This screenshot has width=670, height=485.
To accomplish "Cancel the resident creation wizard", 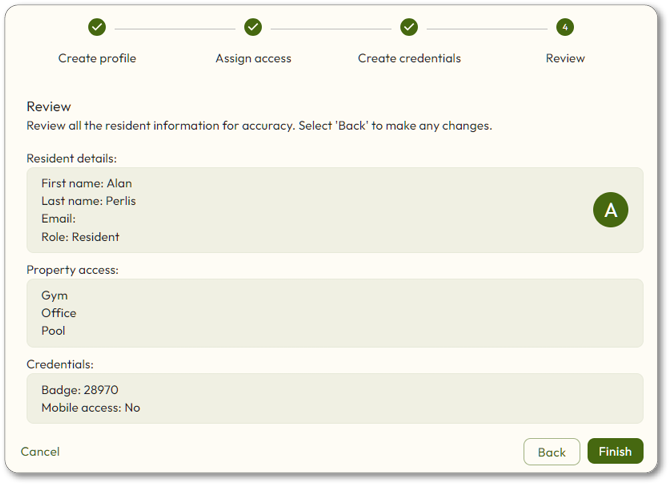I will click(40, 452).
